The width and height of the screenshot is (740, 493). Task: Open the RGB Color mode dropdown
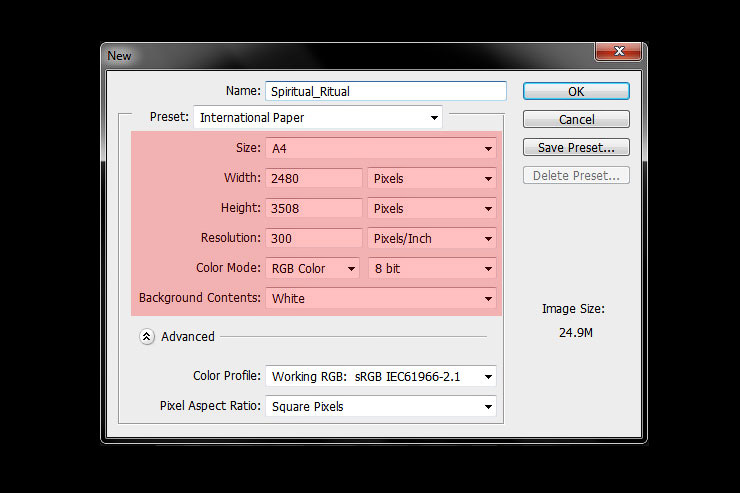pyautogui.click(x=313, y=269)
